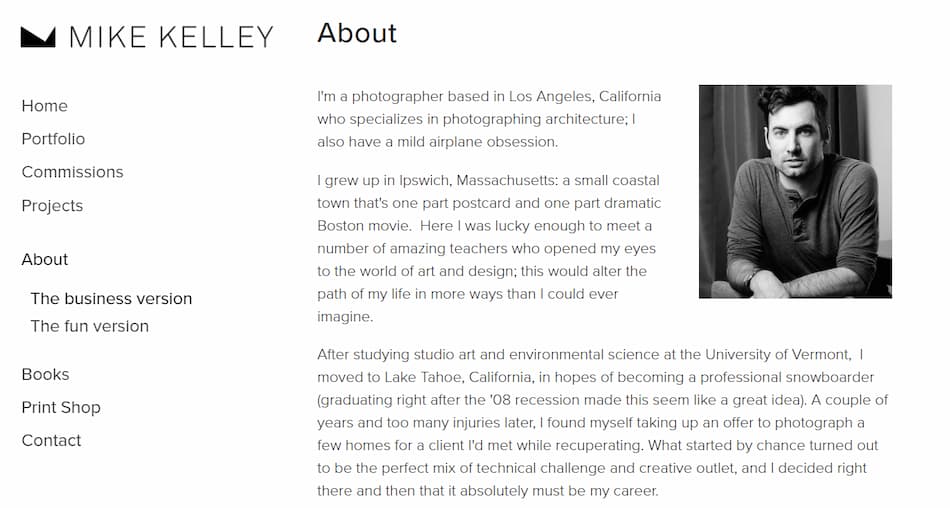The width and height of the screenshot is (950, 508).
Task: Open 'The fun version' sub-page
Action: pyautogui.click(x=90, y=326)
